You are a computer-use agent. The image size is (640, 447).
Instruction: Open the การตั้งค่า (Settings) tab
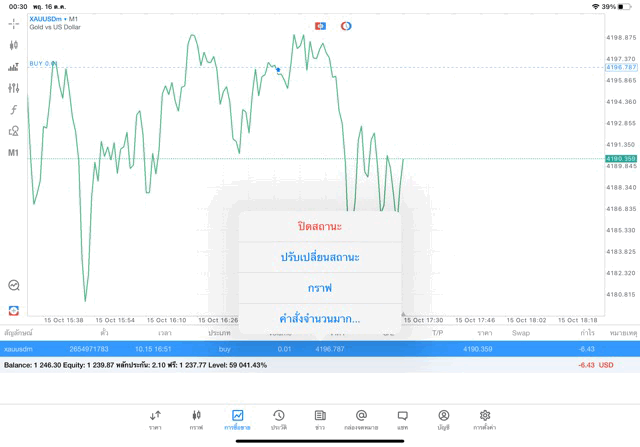pos(485,419)
